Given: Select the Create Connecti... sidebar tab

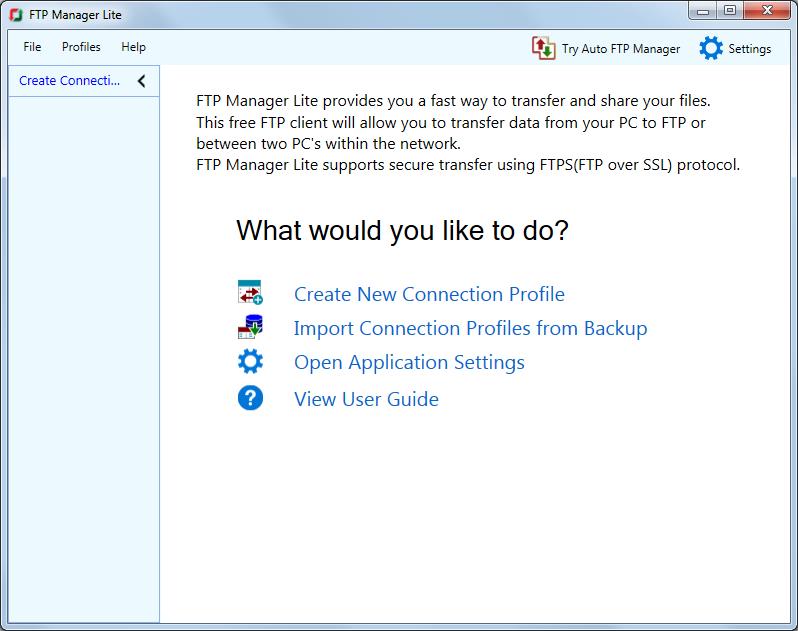Looking at the screenshot, I should point(70,80).
